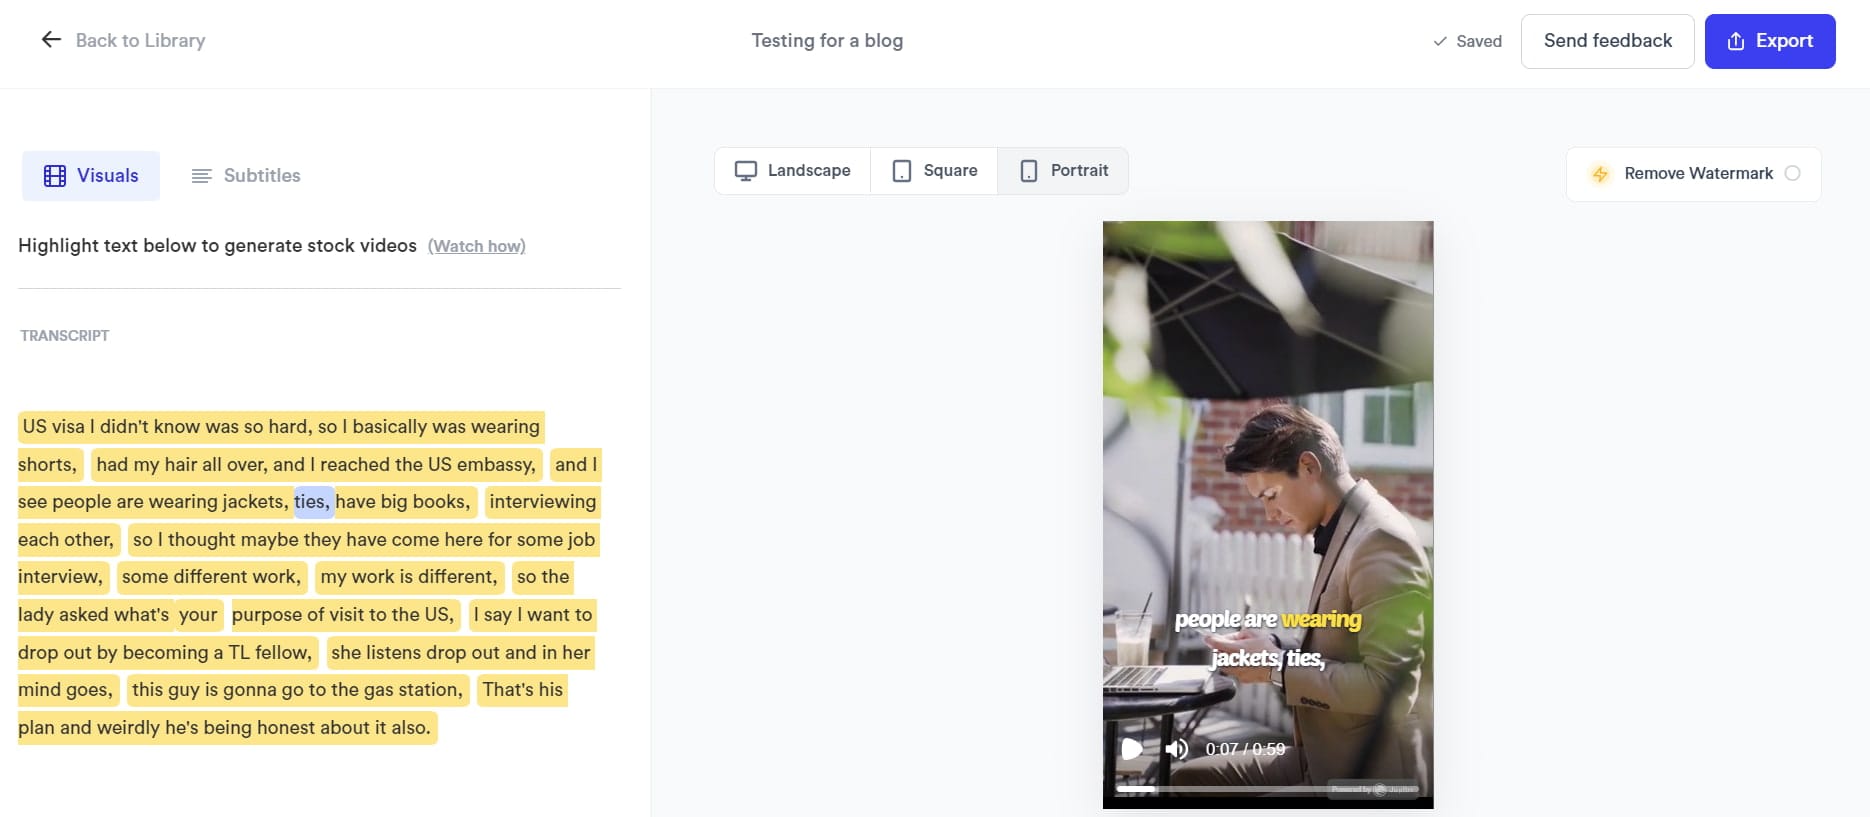
Task: Play the video preview
Action: pyautogui.click(x=1131, y=749)
